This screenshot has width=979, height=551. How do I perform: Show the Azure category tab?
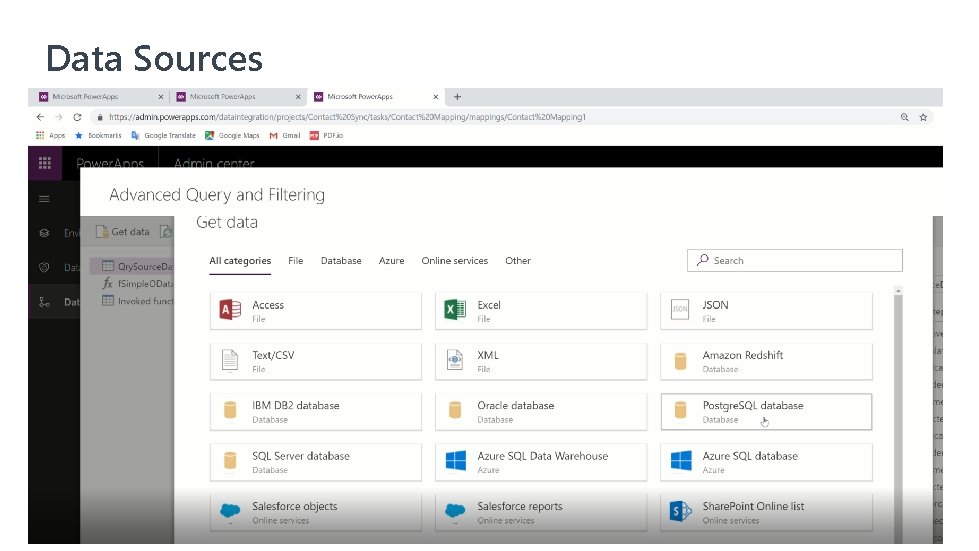(x=391, y=261)
